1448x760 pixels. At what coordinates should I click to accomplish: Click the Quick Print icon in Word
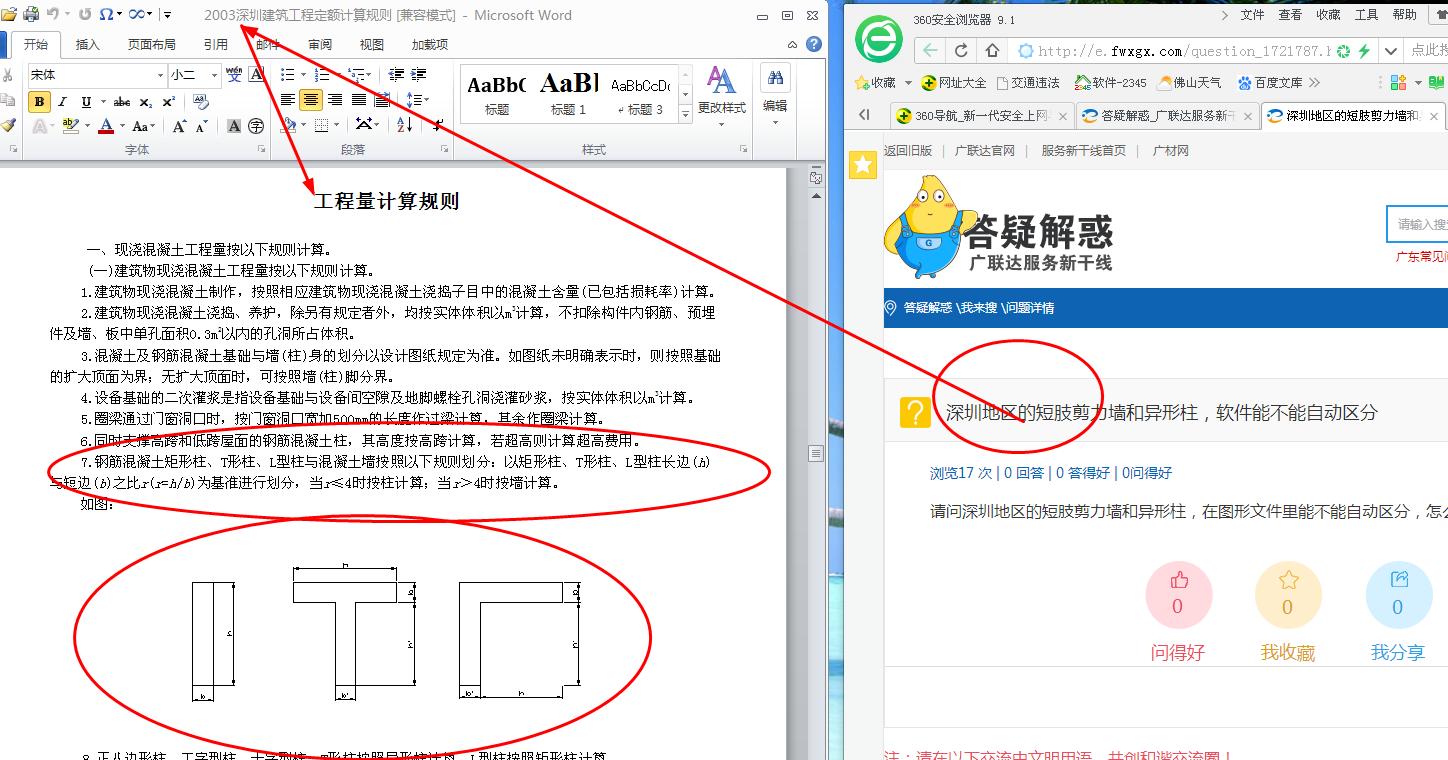pos(31,15)
